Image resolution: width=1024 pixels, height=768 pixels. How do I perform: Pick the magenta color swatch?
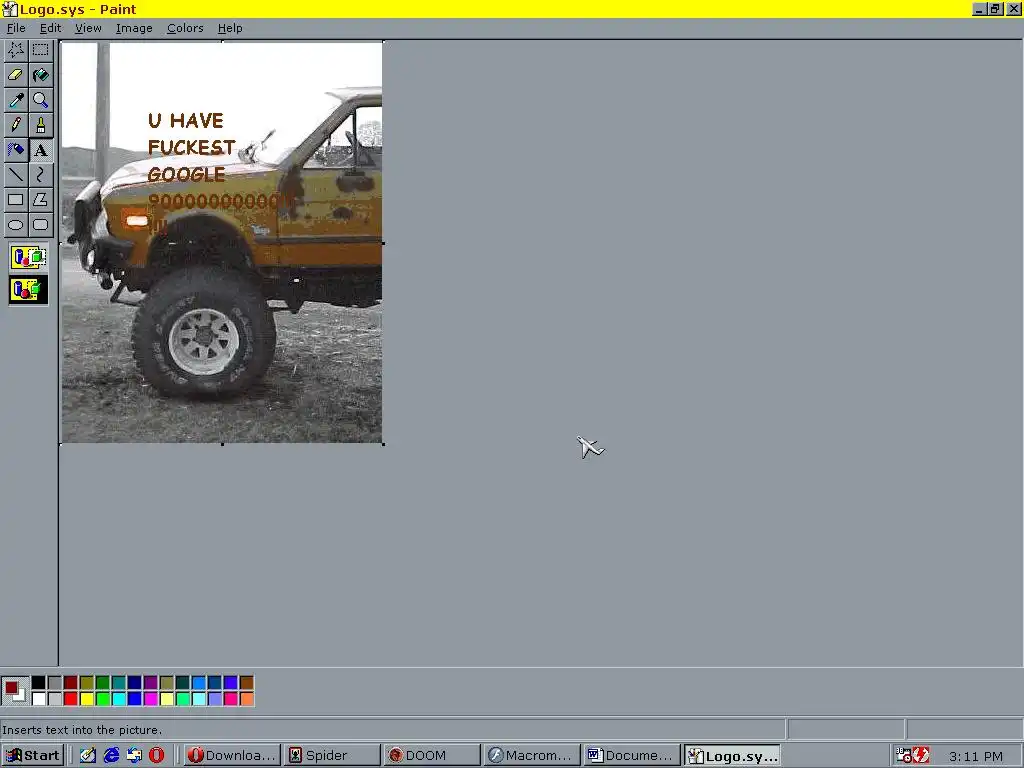point(150,699)
